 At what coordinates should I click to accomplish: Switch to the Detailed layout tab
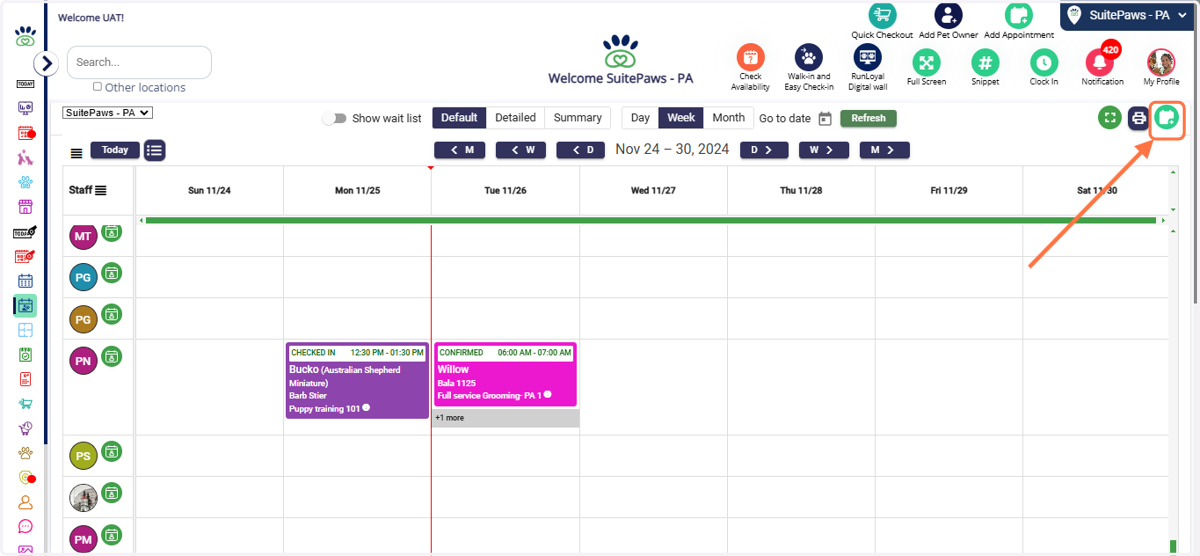[516, 118]
